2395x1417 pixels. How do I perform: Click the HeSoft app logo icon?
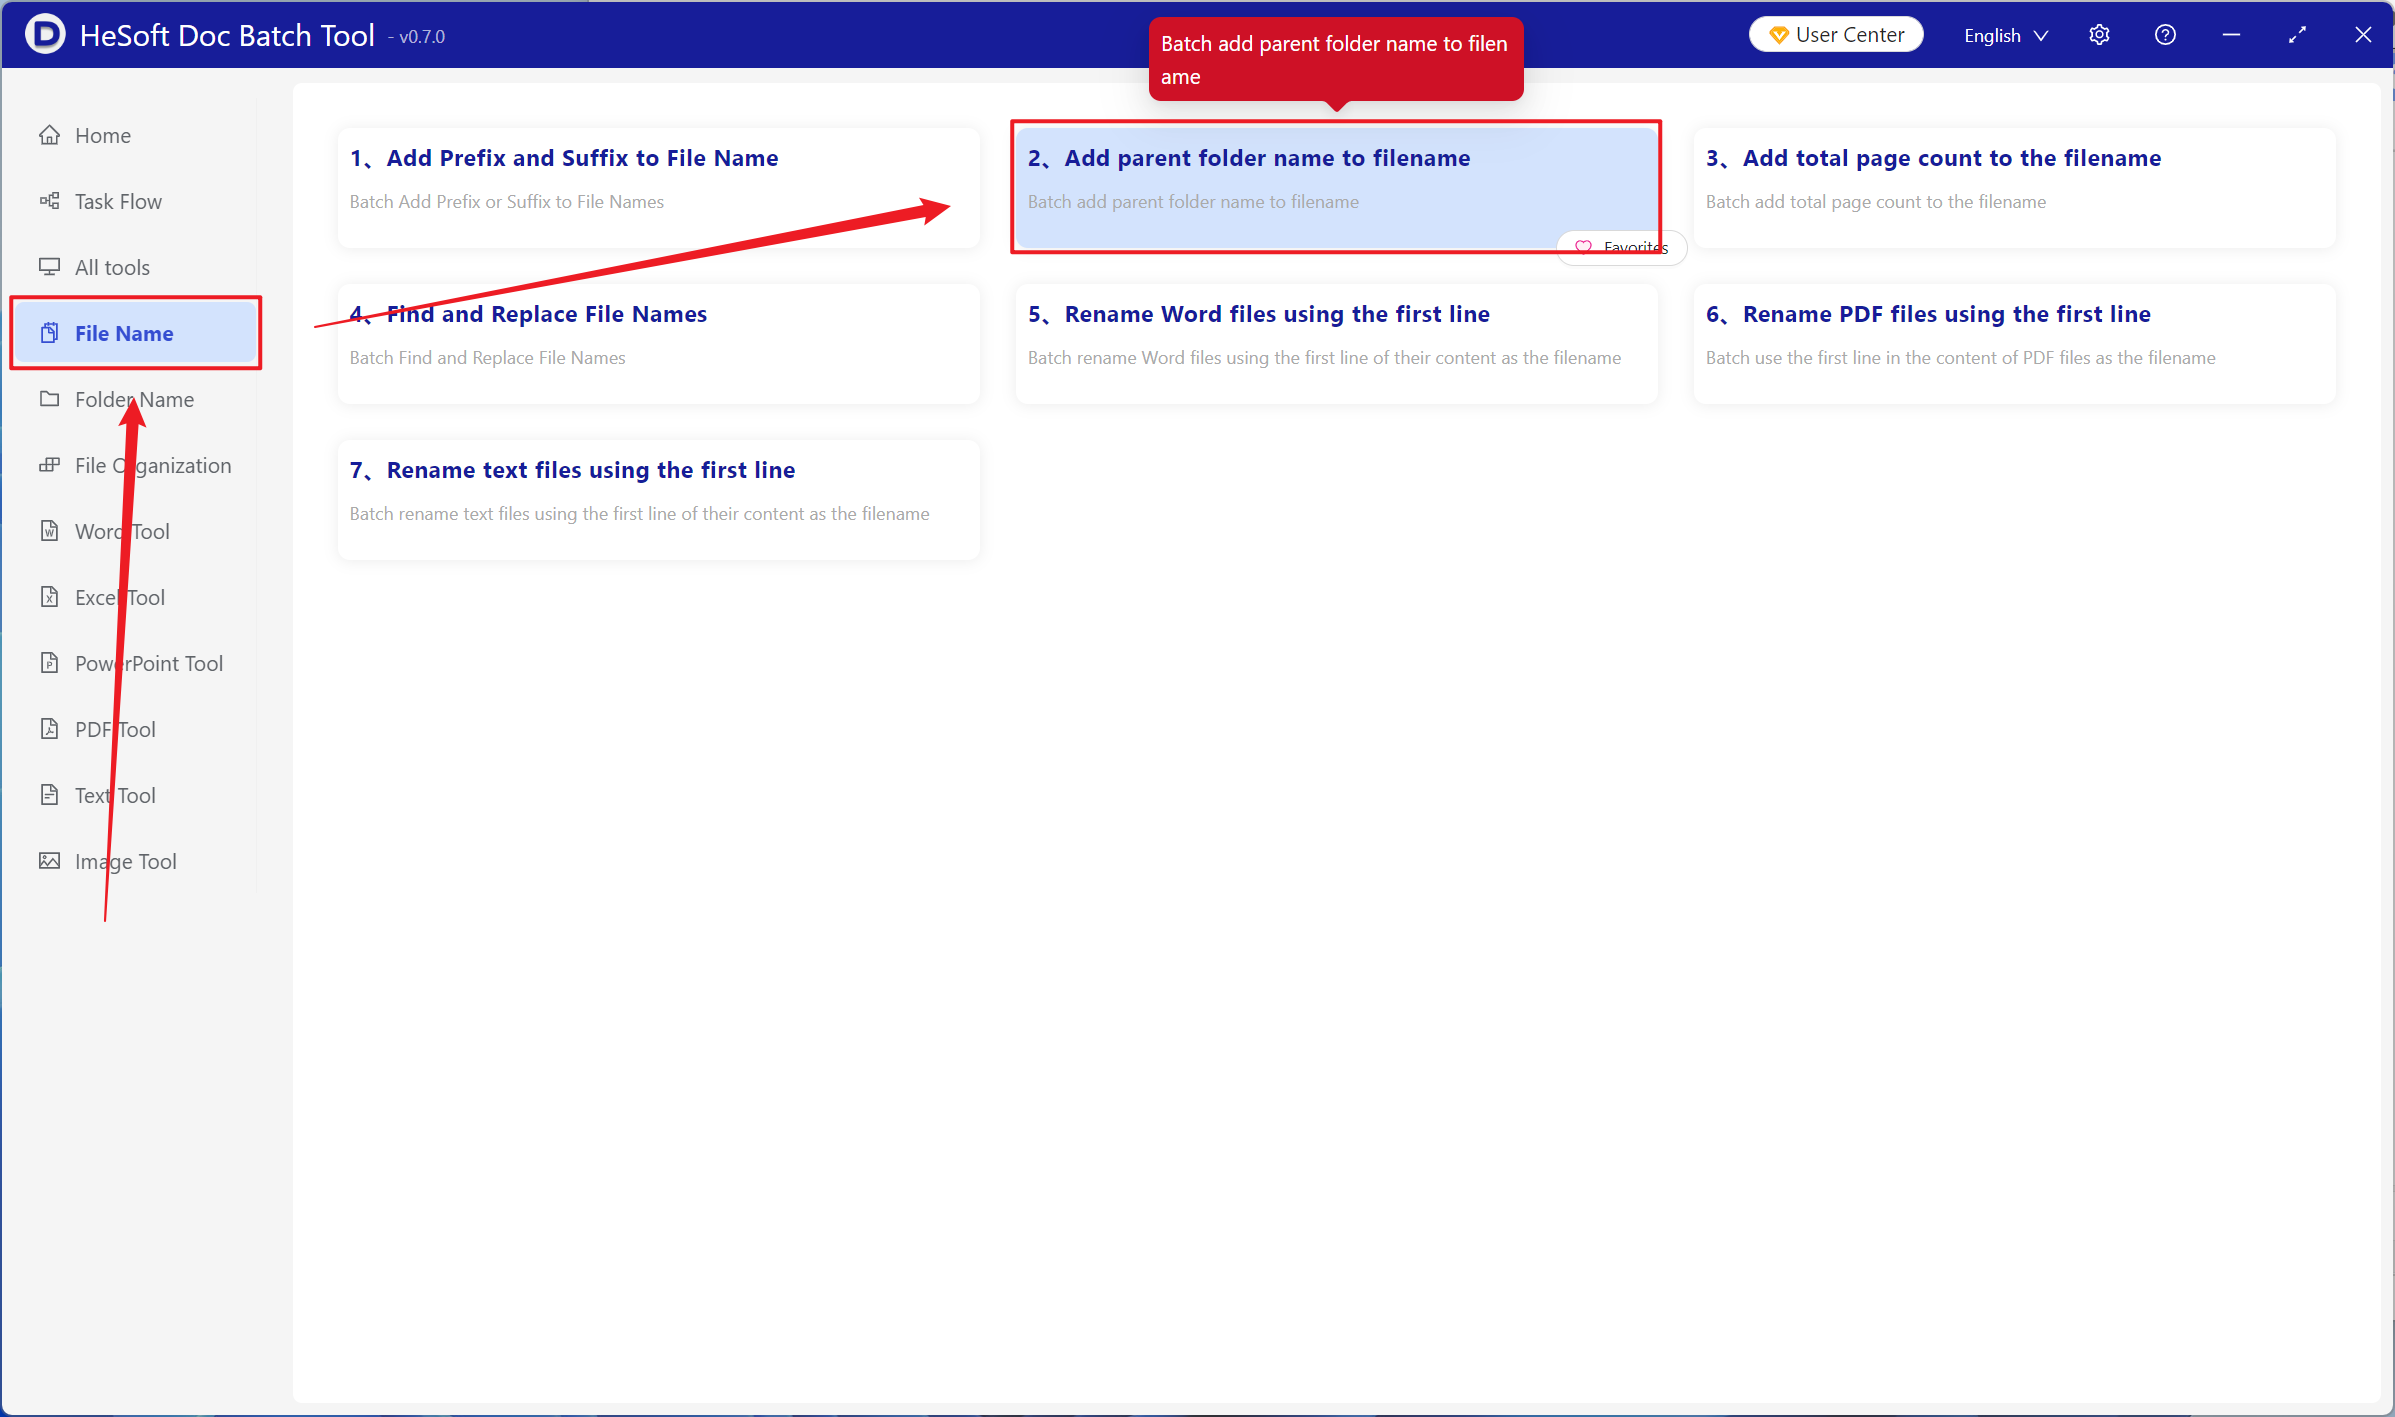coord(45,35)
